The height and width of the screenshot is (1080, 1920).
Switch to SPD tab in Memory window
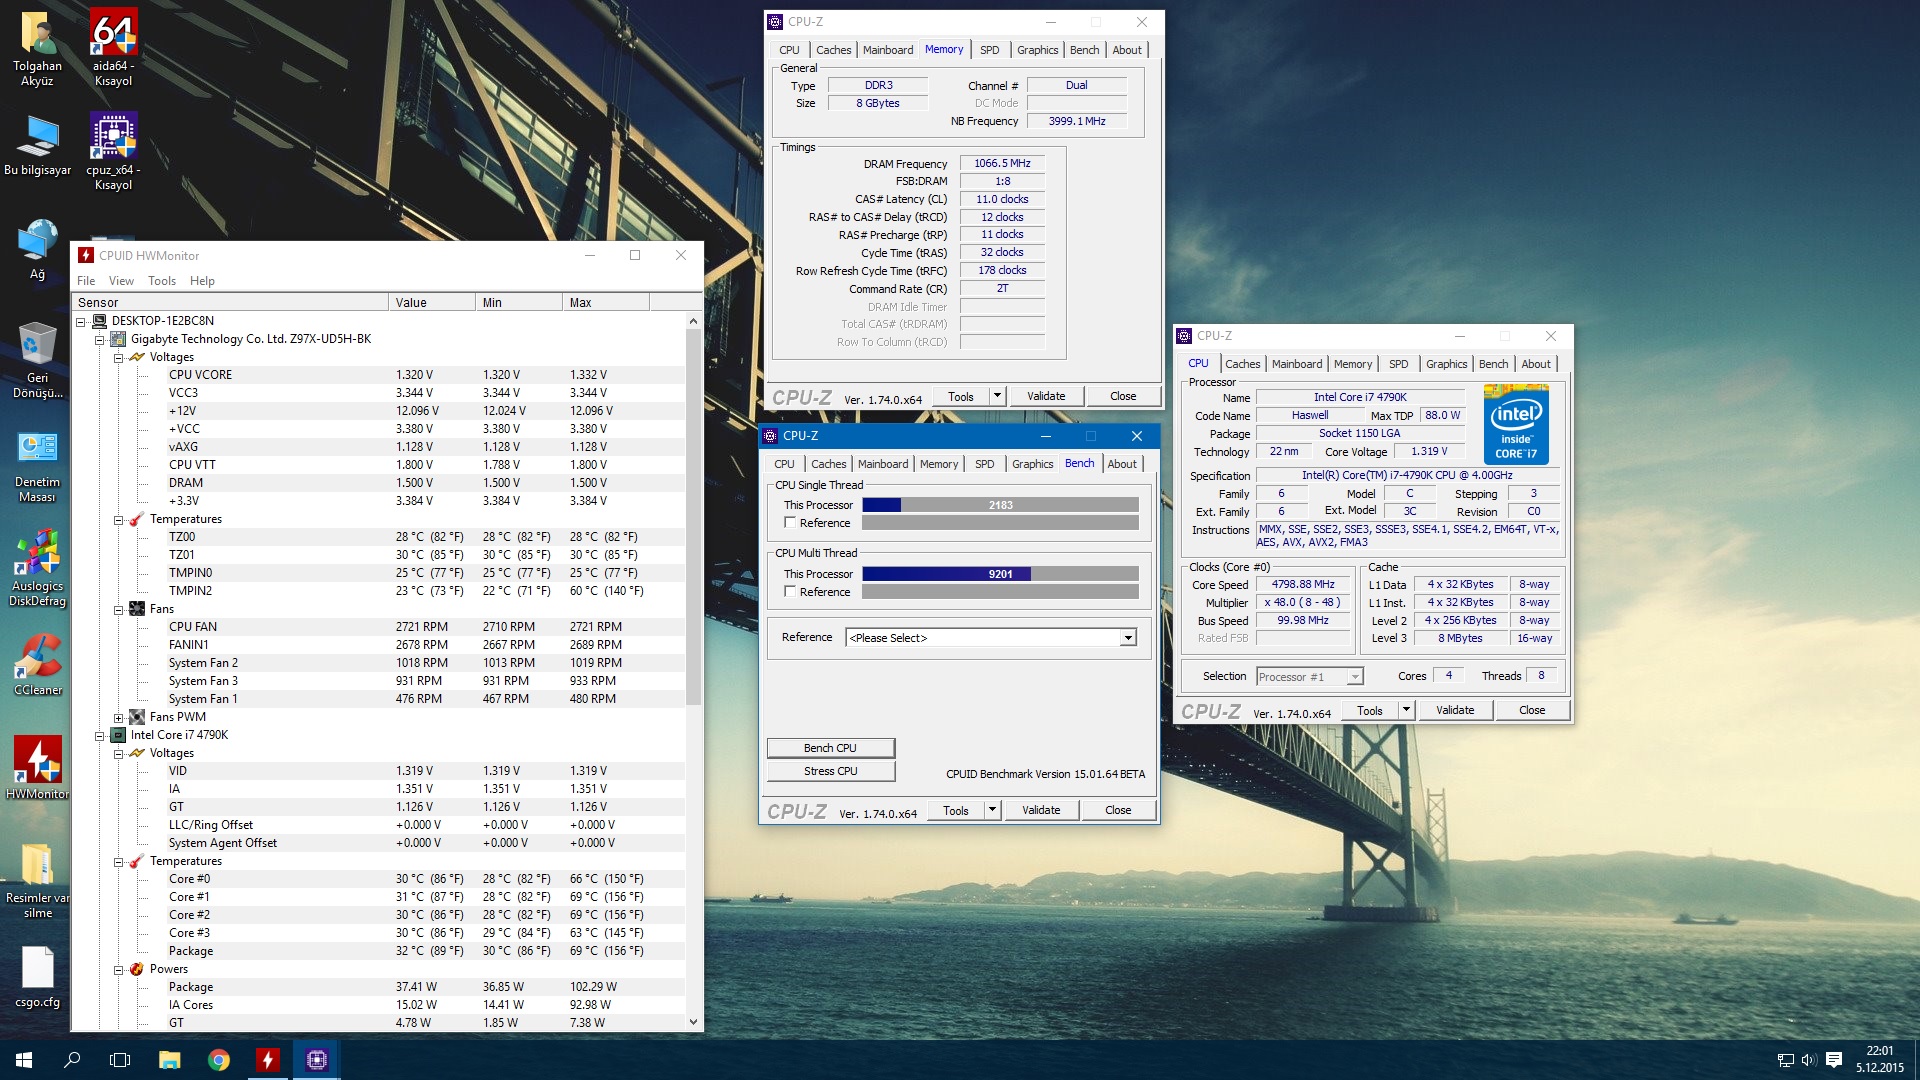989,50
